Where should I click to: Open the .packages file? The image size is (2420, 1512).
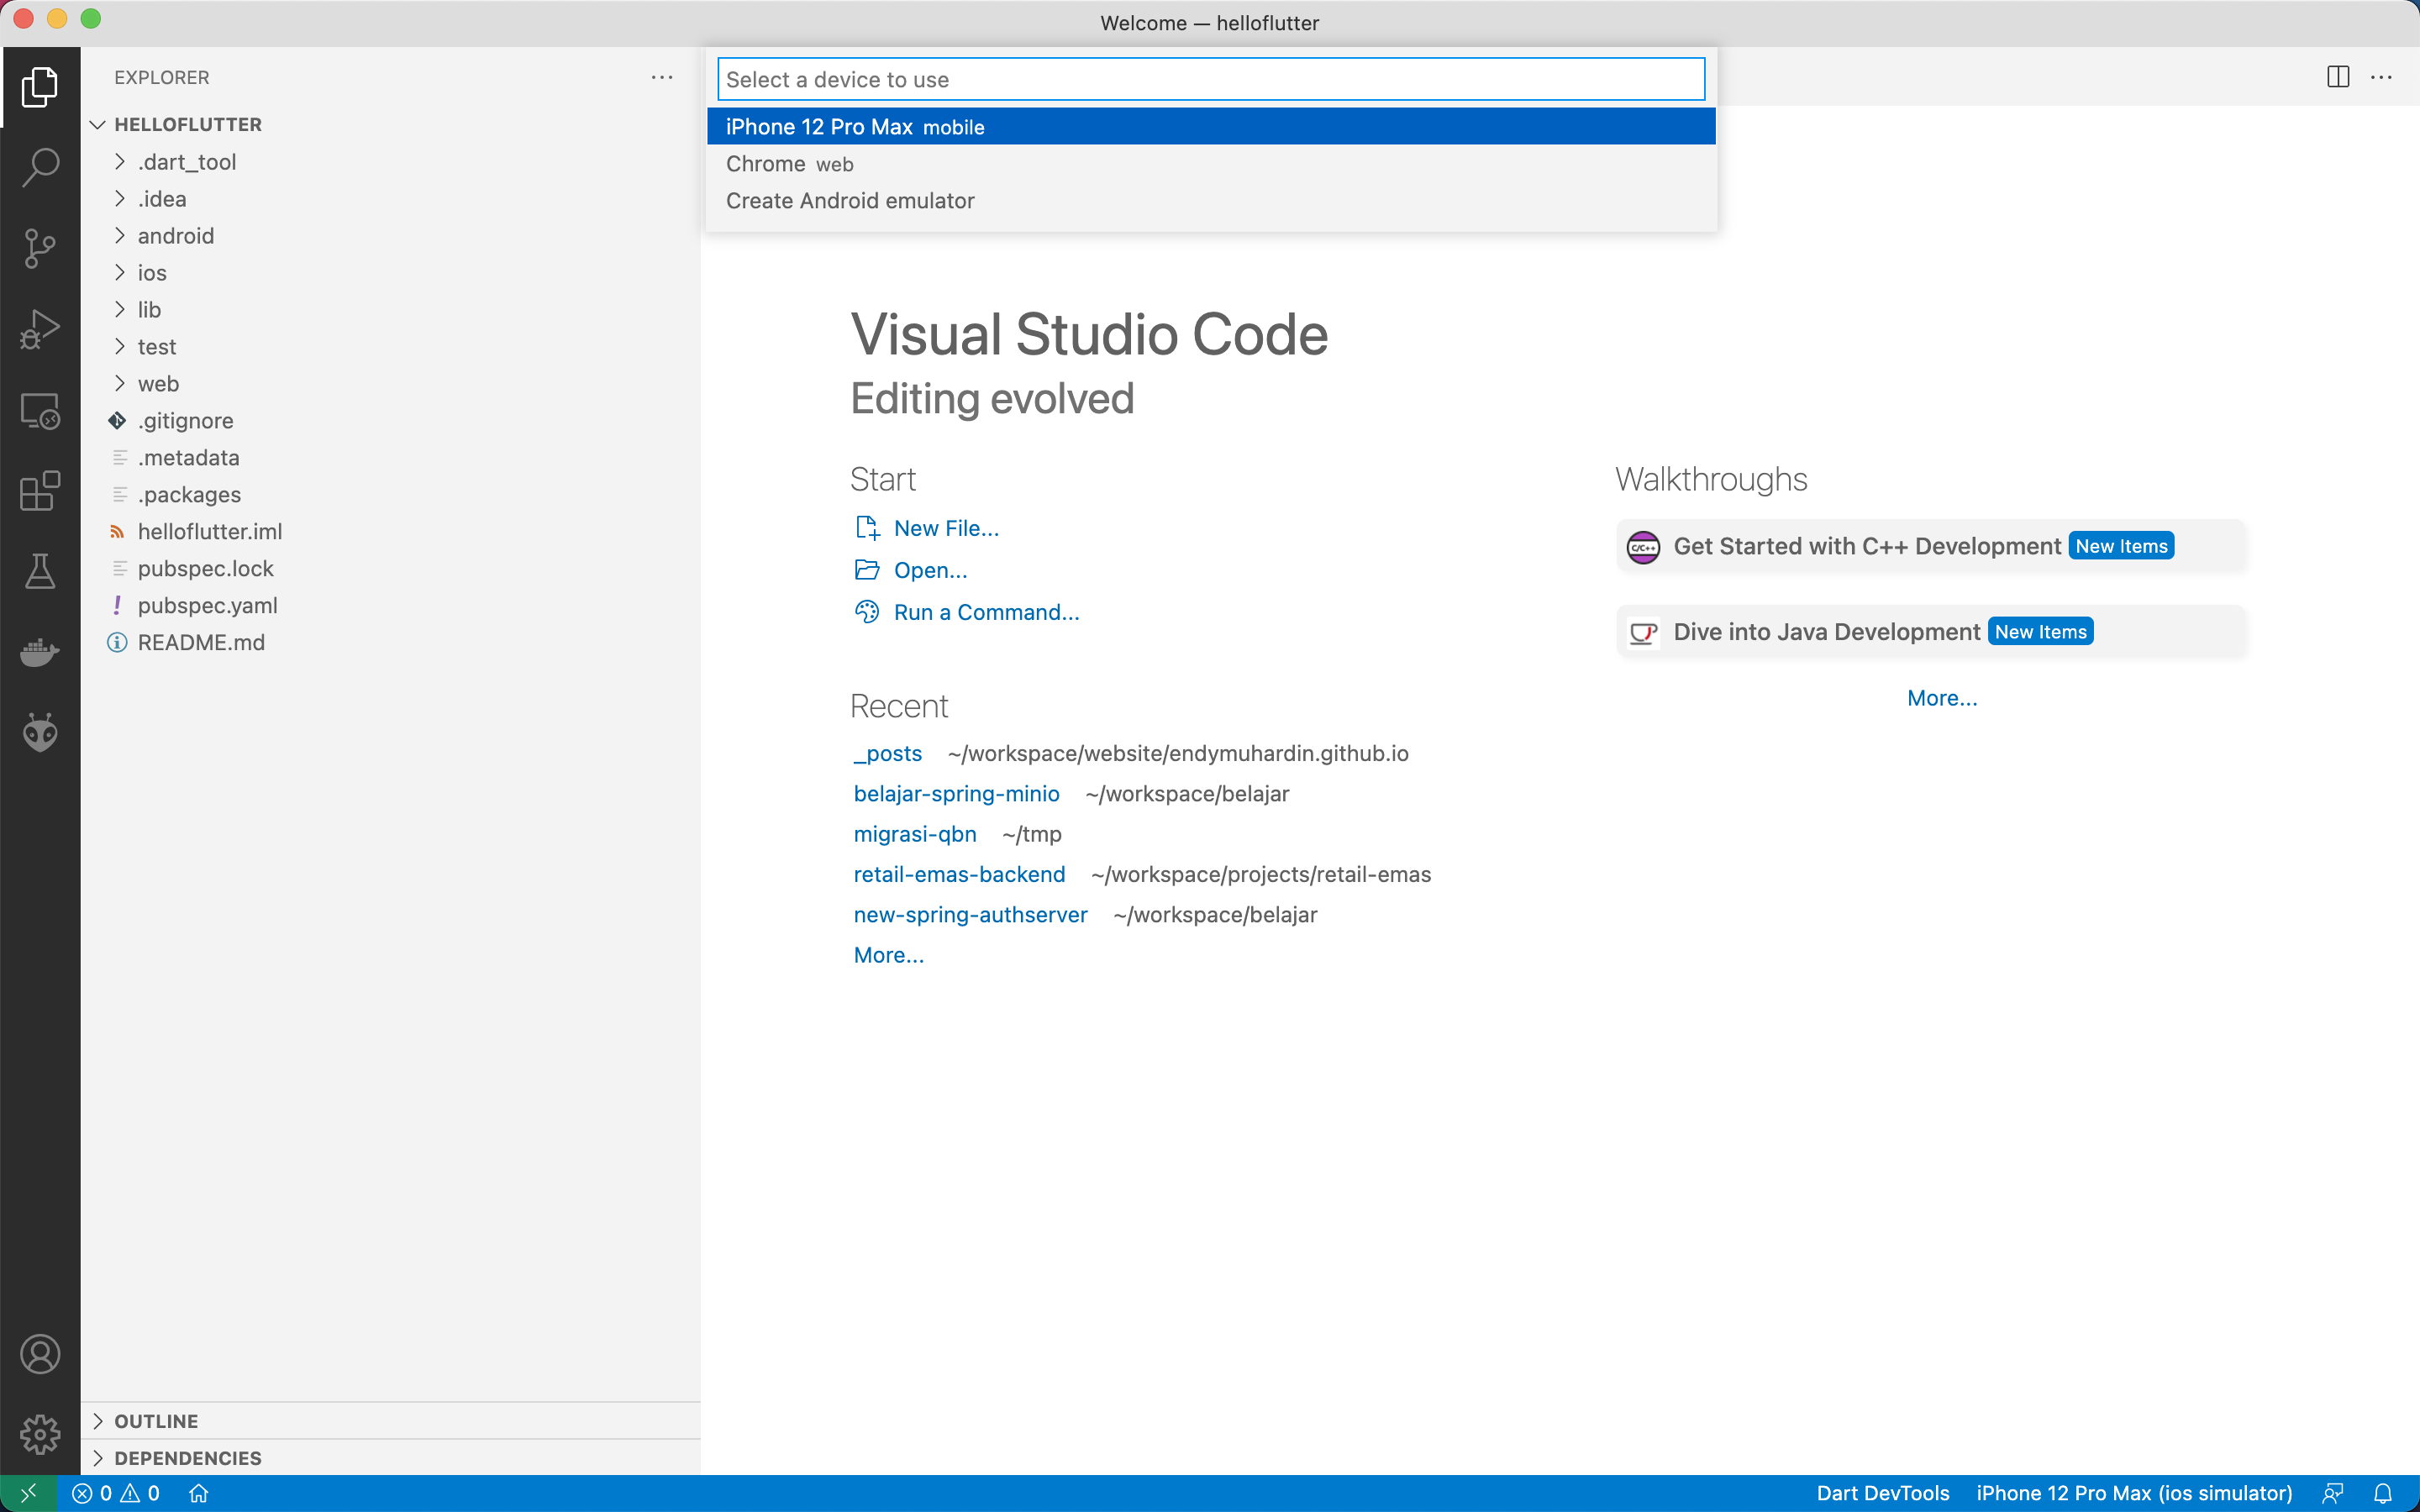coord(390,494)
